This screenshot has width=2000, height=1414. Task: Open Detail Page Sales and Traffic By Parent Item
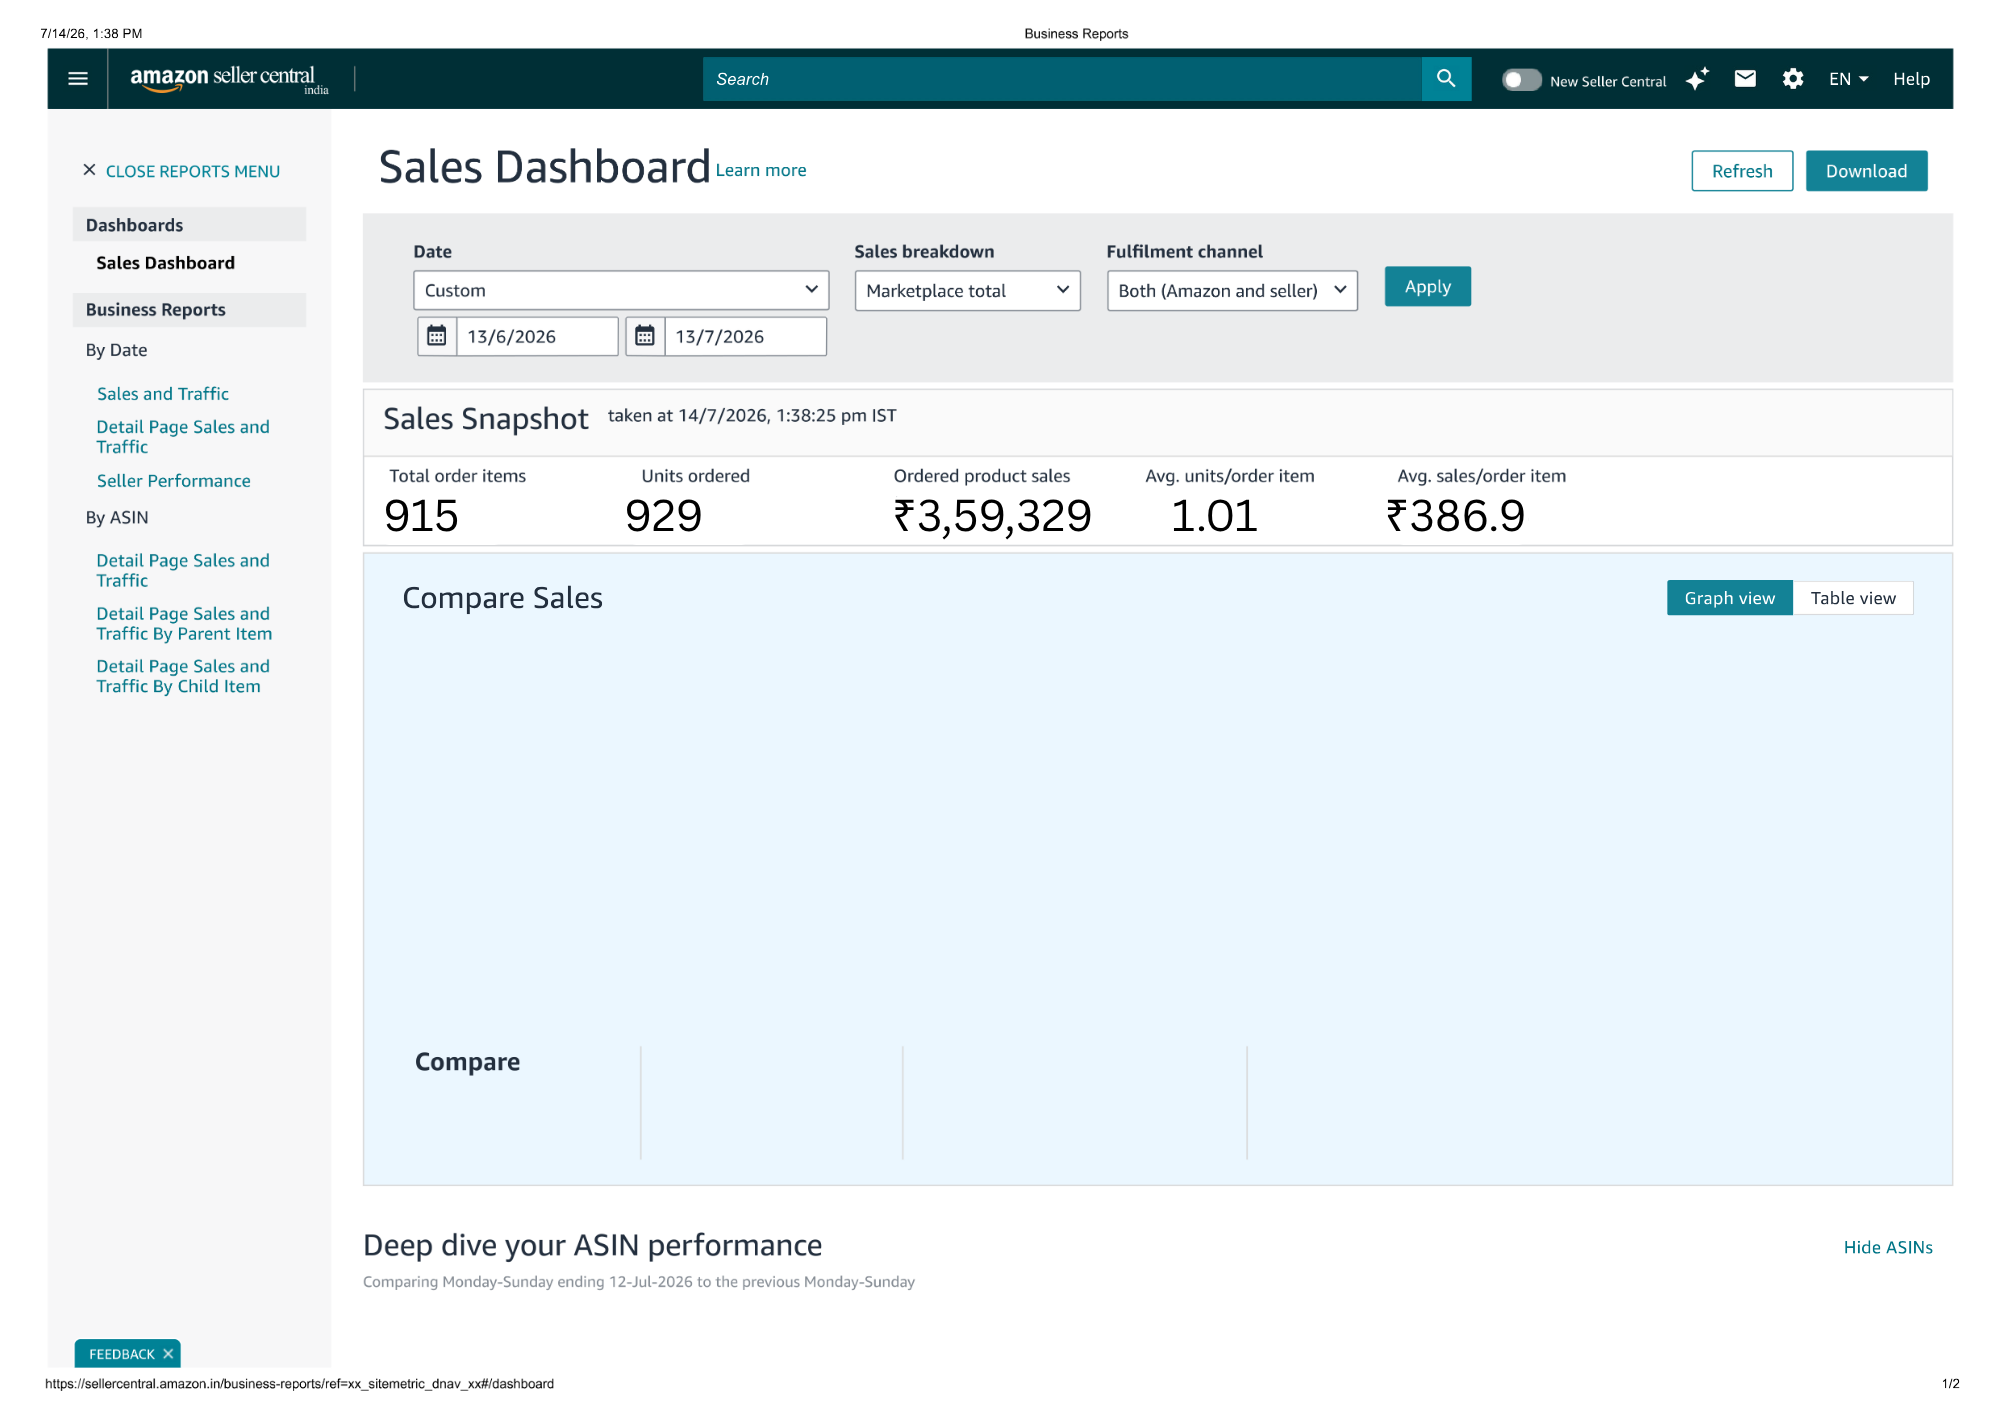(x=184, y=624)
